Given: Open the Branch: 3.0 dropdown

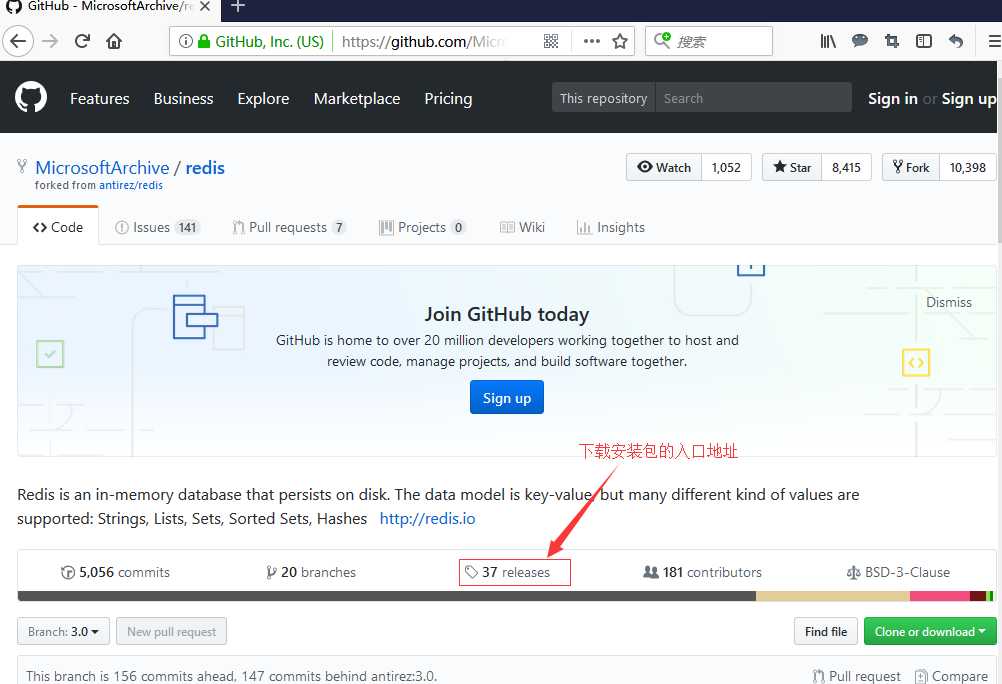Looking at the screenshot, I should pyautogui.click(x=63, y=632).
